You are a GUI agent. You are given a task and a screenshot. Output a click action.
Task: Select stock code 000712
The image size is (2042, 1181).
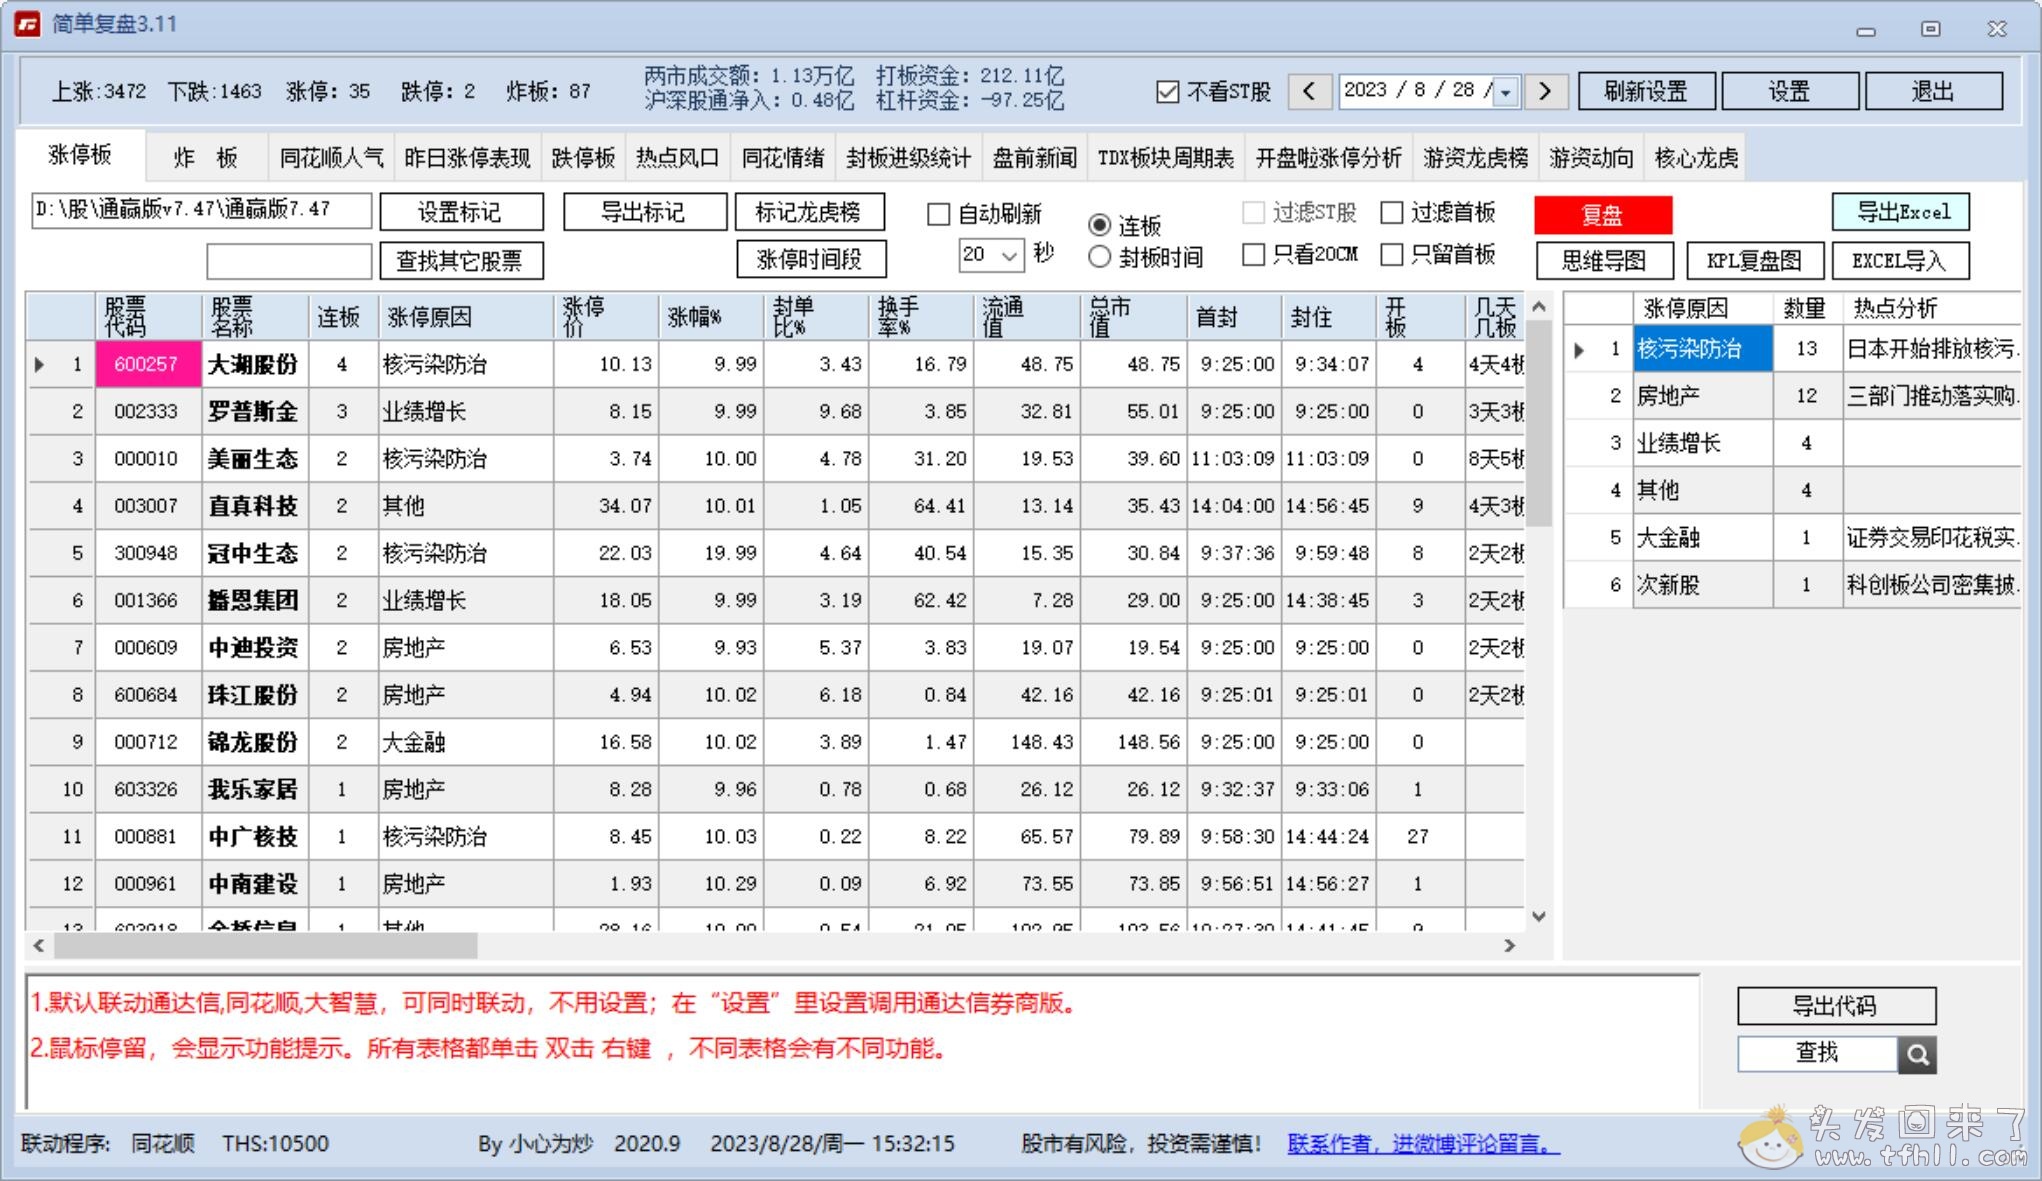tap(147, 742)
